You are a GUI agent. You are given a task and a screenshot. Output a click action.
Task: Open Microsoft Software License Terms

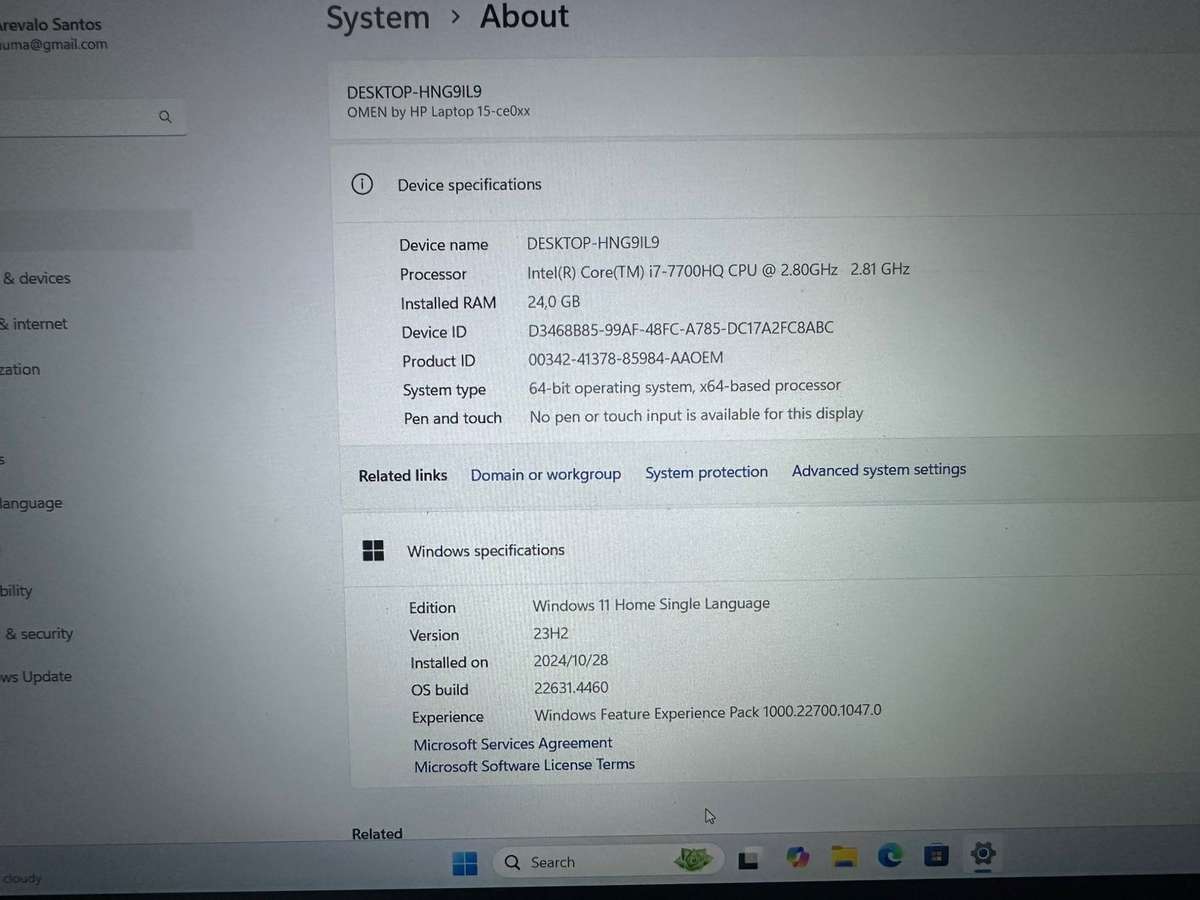(524, 764)
